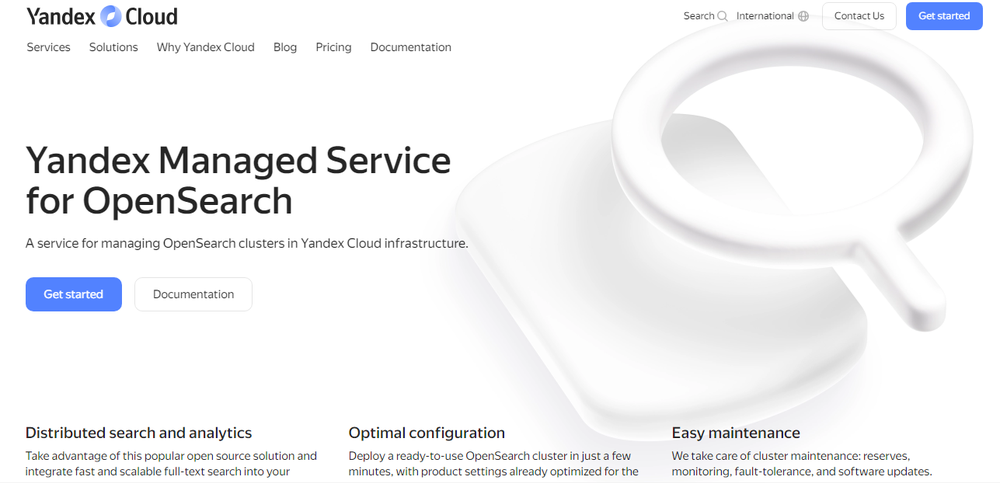Click the Yandex Managed Service for OpenSearch heading

coord(238,181)
